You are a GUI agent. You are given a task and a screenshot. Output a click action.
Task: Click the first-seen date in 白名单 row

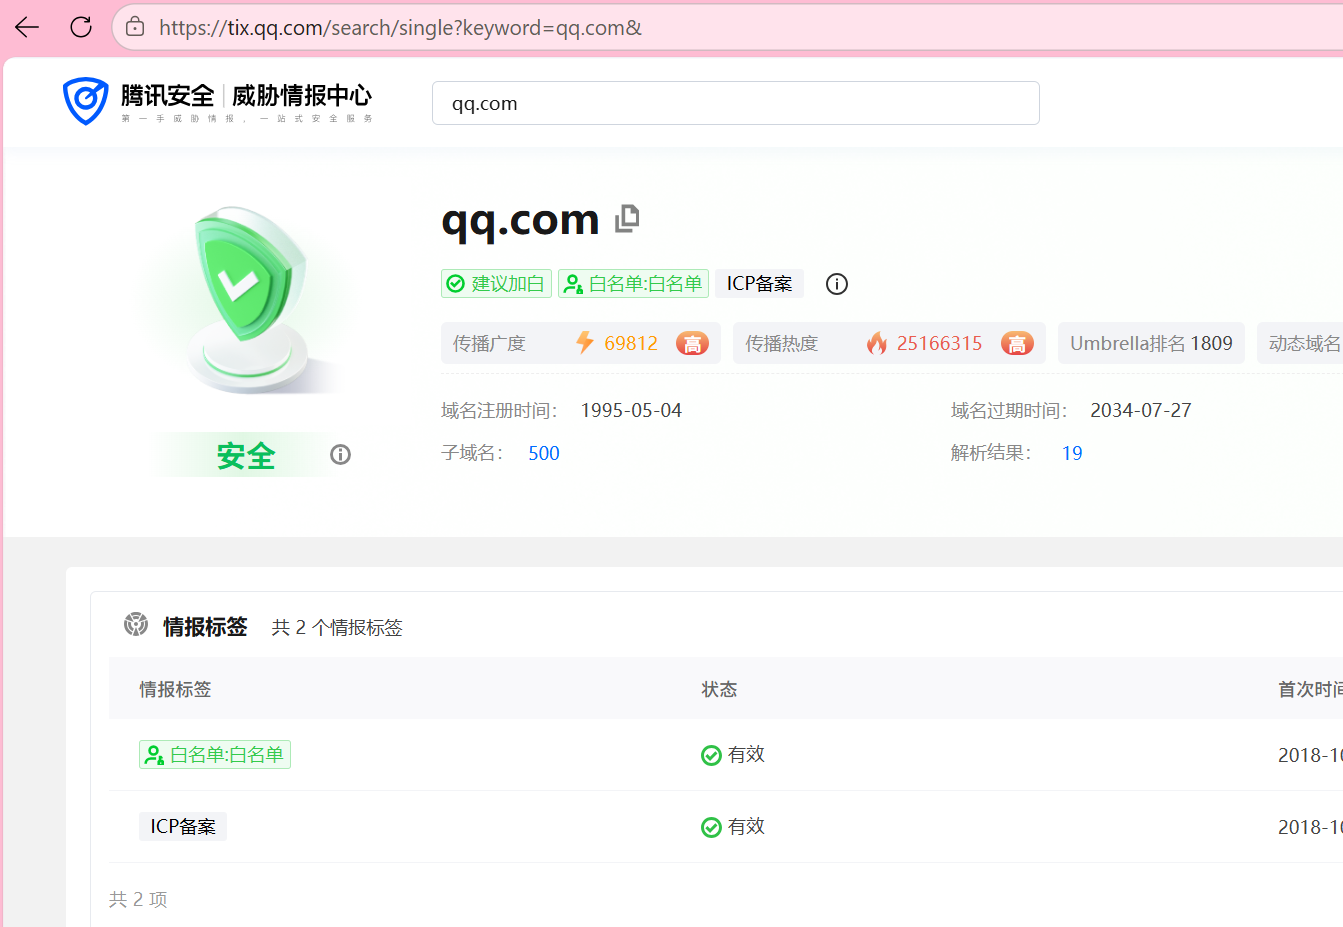pyautogui.click(x=1310, y=755)
